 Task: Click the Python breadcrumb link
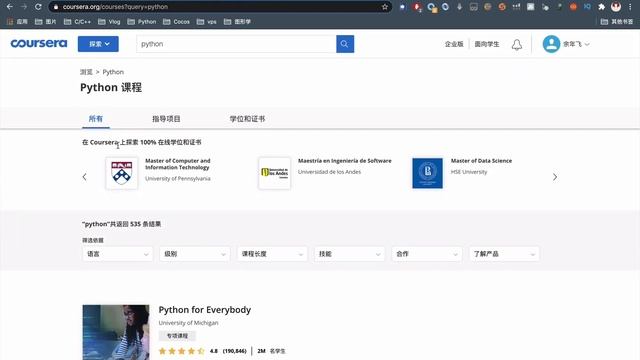pyautogui.click(x=113, y=72)
